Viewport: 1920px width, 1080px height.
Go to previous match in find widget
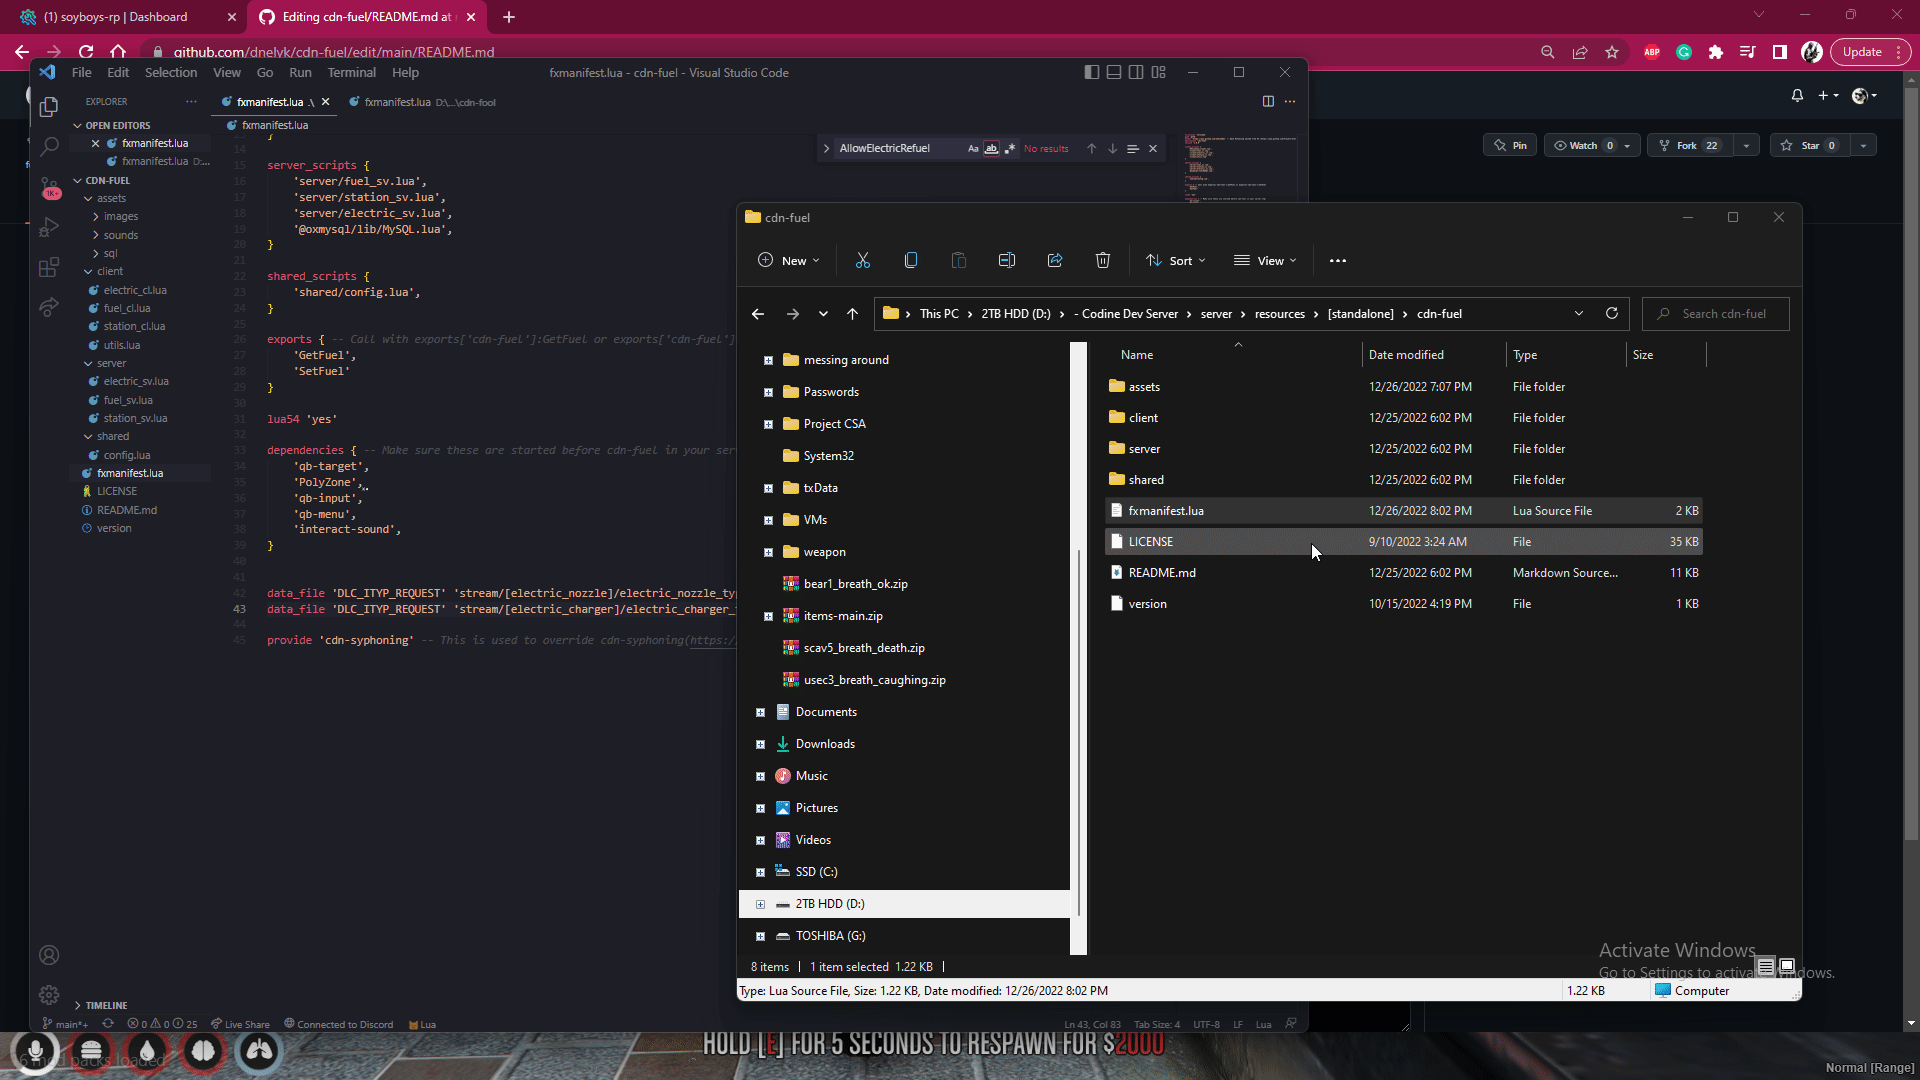[1091, 148]
